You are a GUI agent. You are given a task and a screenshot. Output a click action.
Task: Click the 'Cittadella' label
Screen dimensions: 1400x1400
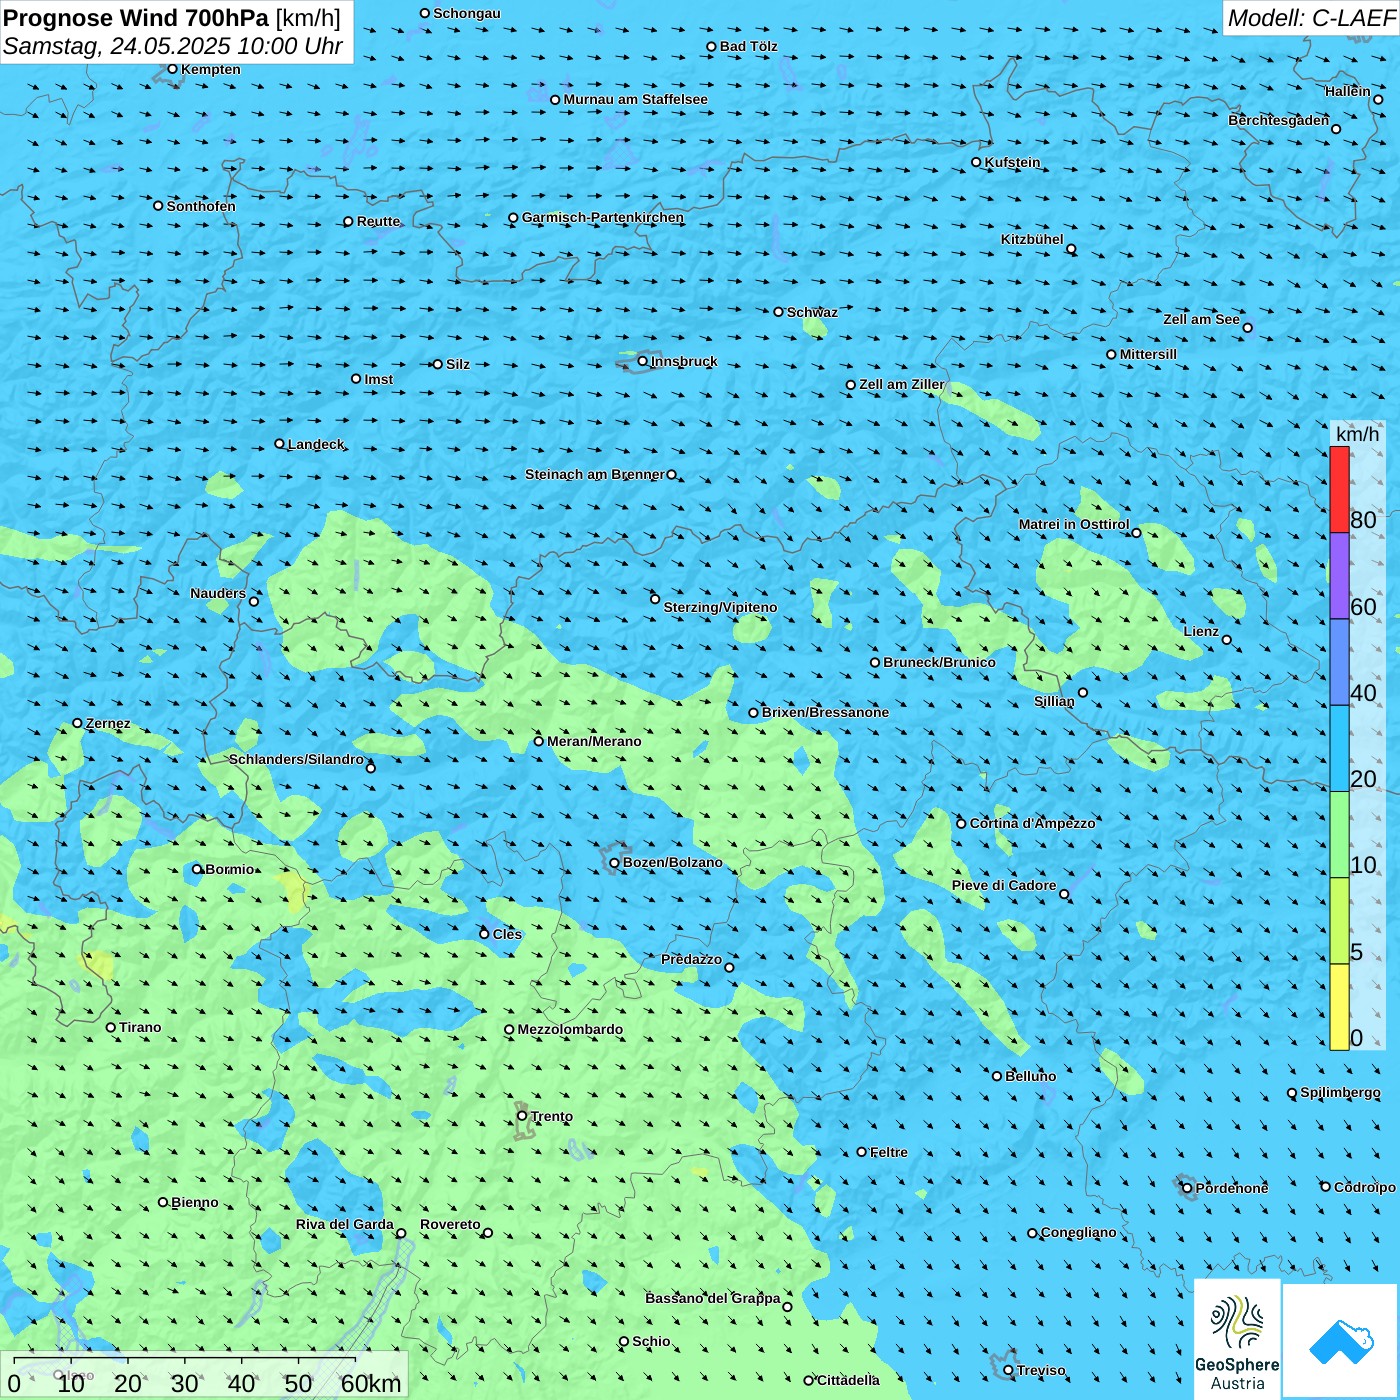click(848, 1380)
